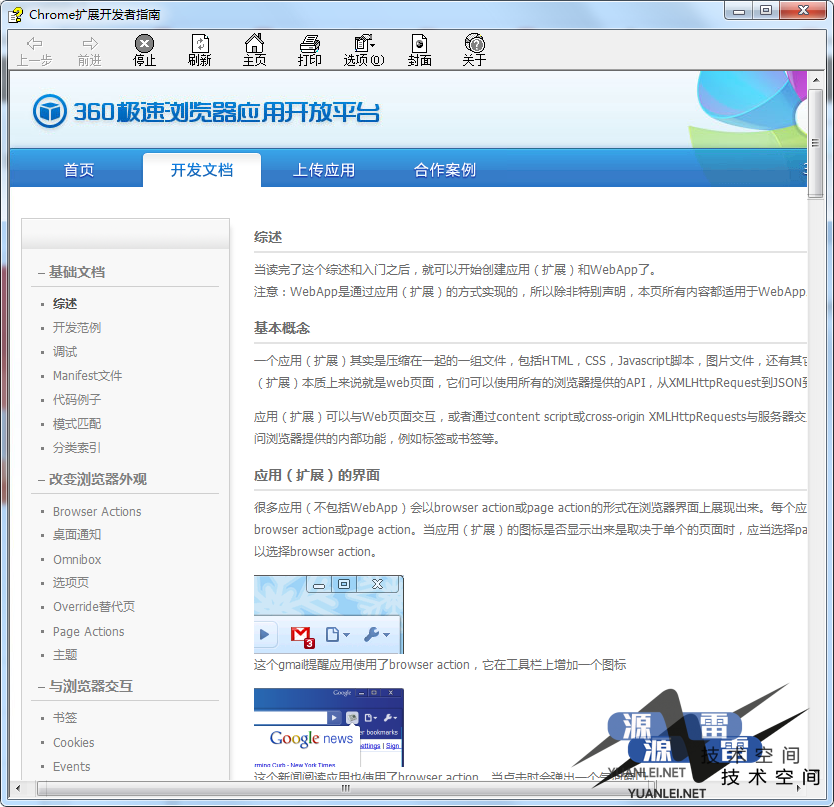Viewport: 834px width, 807px height.
Task: Open the Browser Actions sidebar link
Action: click(97, 511)
